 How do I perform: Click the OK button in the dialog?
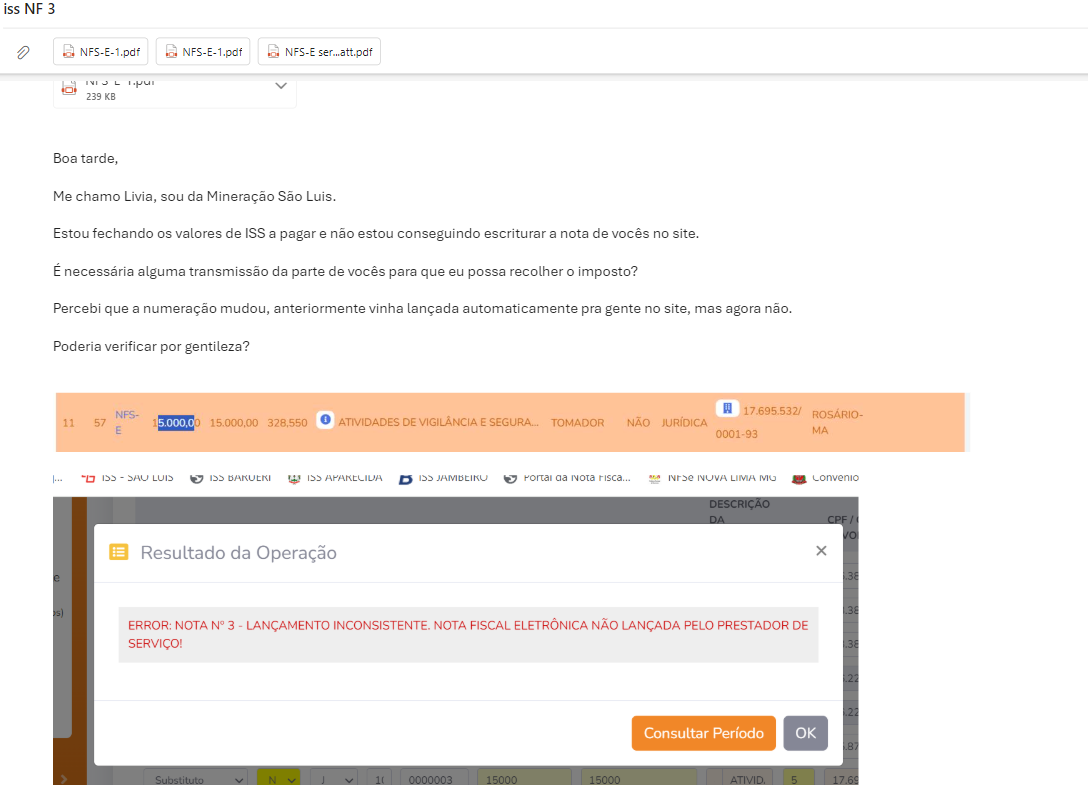tap(806, 733)
